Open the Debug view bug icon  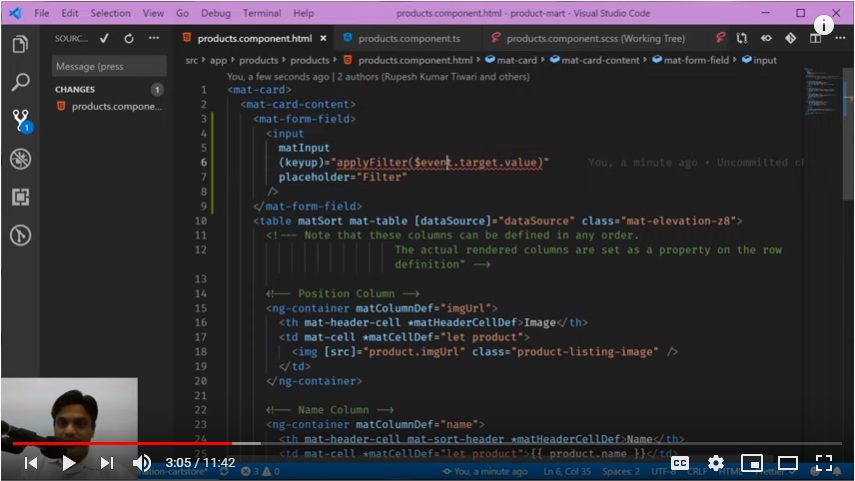(20, 159)
